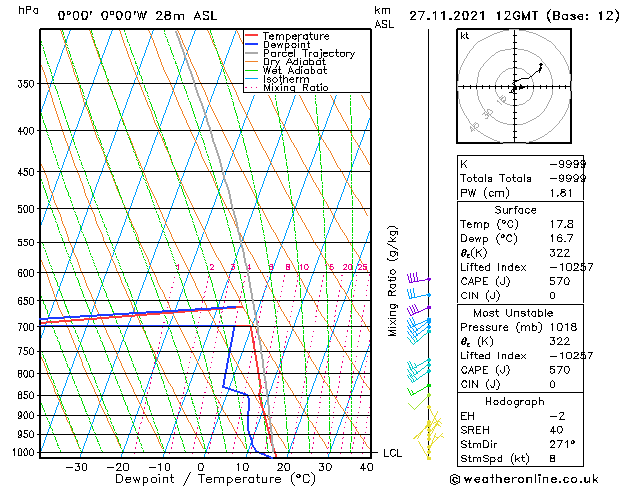629x486 pixels.
Task: Click the 1000 hPa pressure label
Action: pyautogui.click(x=24, y=452)
